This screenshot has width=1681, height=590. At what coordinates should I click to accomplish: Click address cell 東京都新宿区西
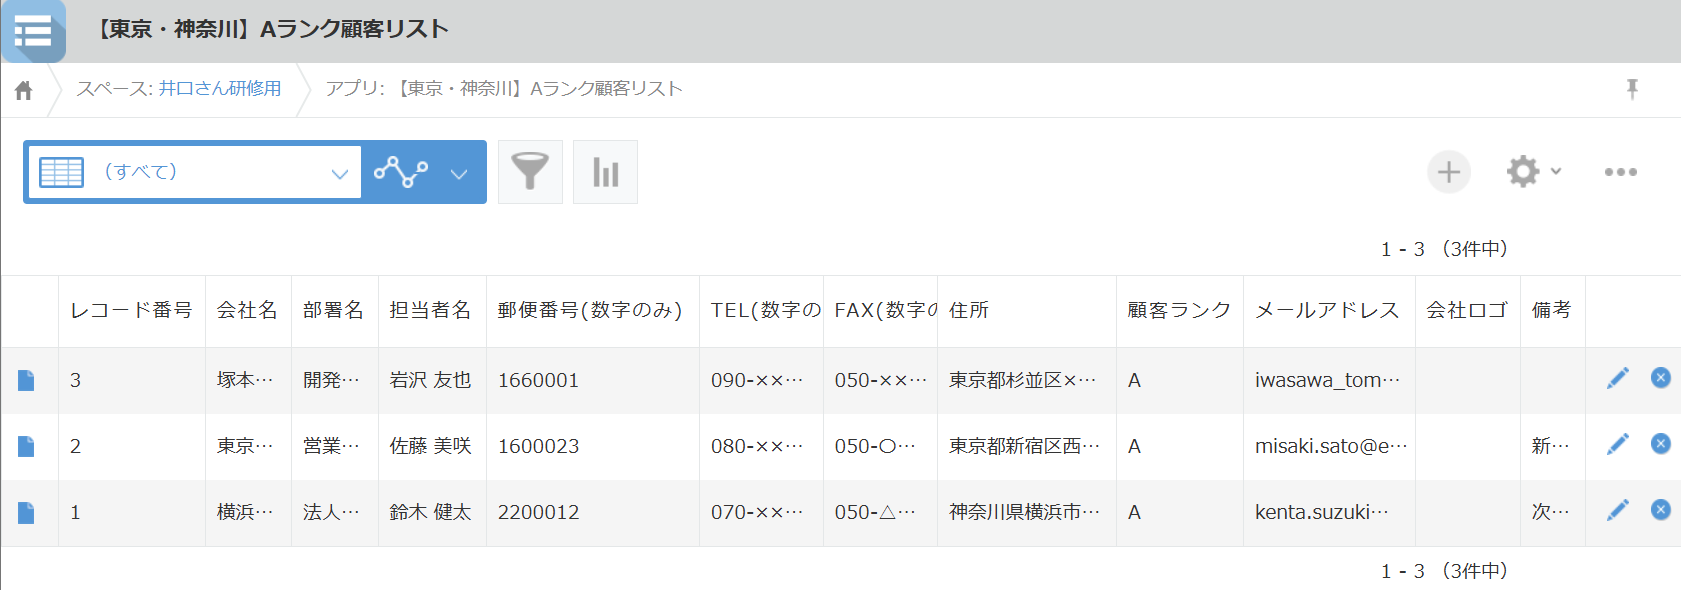coord(1026,446)
